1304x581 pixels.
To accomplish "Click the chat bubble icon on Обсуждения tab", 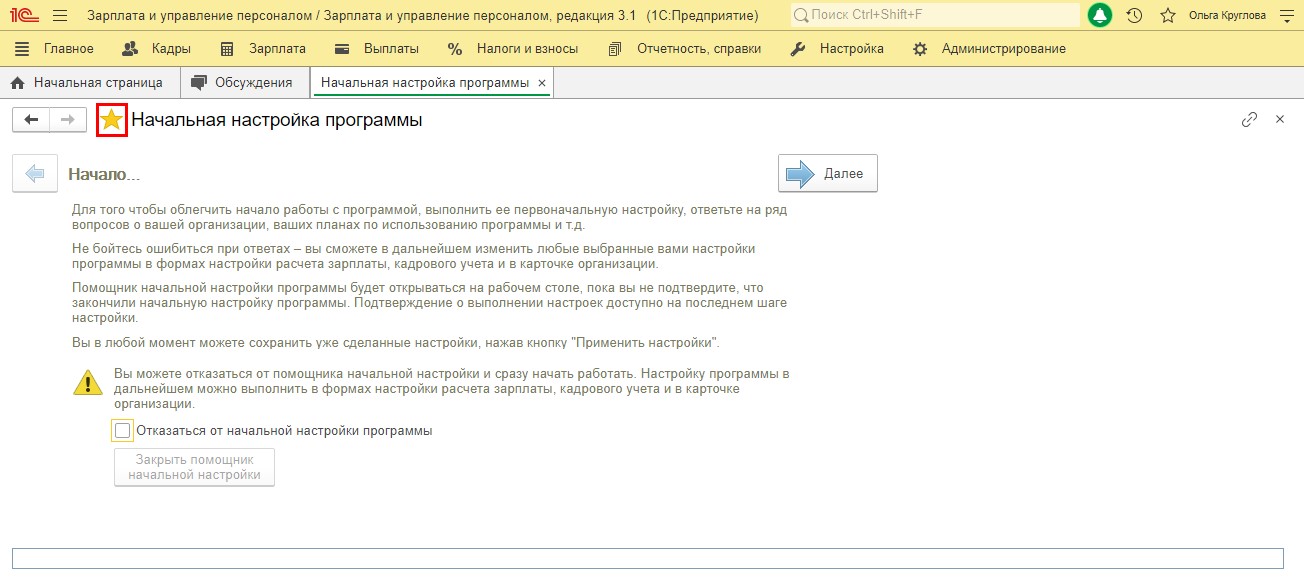I will coord(198,83).
